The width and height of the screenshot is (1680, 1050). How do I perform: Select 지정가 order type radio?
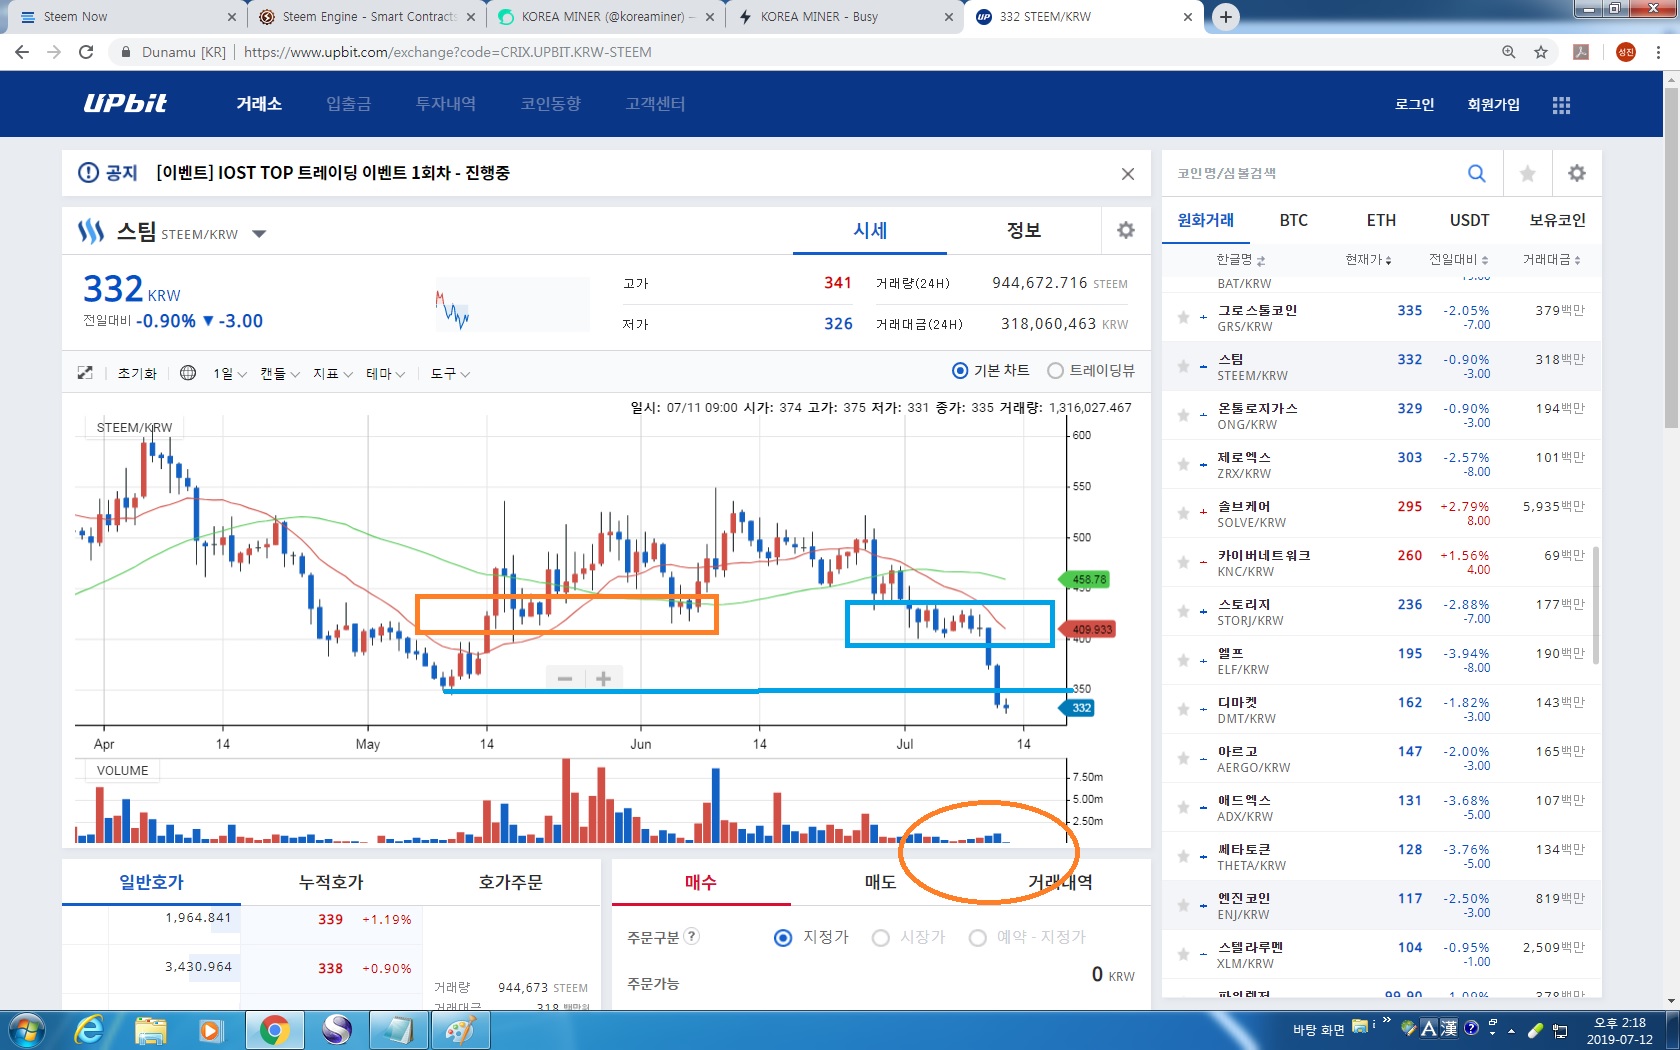tap(783, 938)
